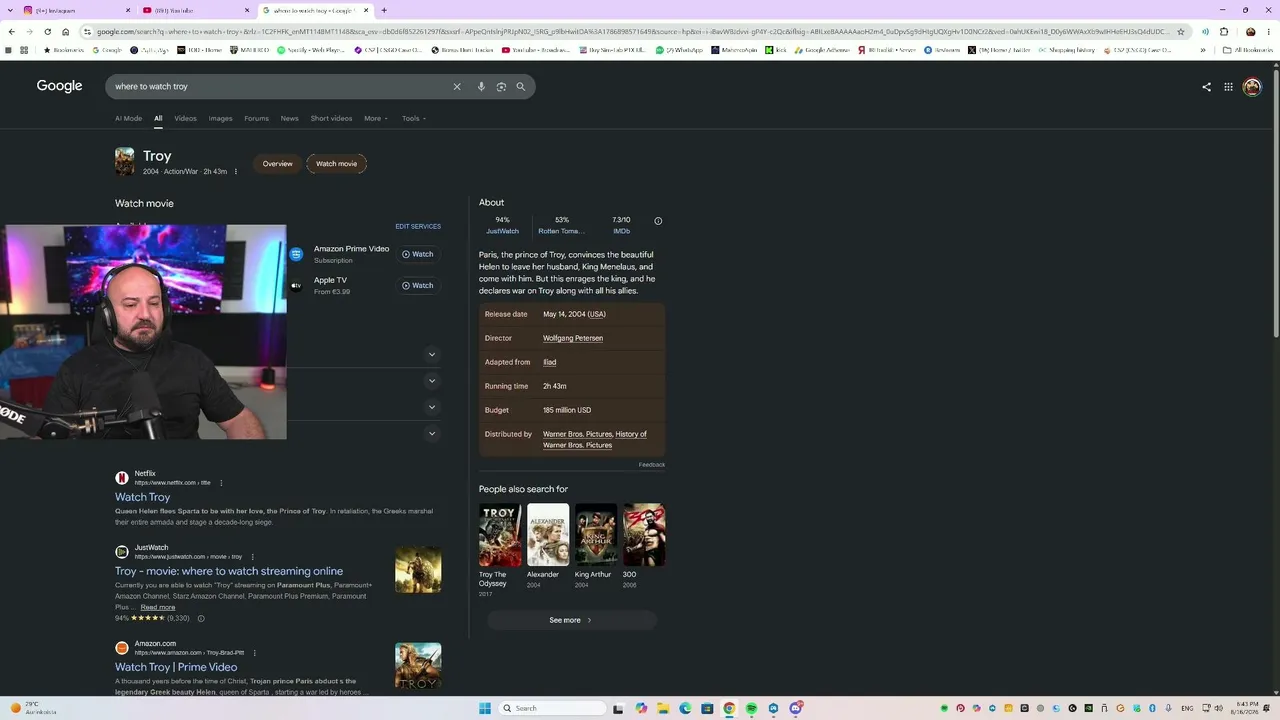This screenshot has width=1280, height=720.
Task: Open Microsoft Edge from the taskbar
Action: [685, 709]
